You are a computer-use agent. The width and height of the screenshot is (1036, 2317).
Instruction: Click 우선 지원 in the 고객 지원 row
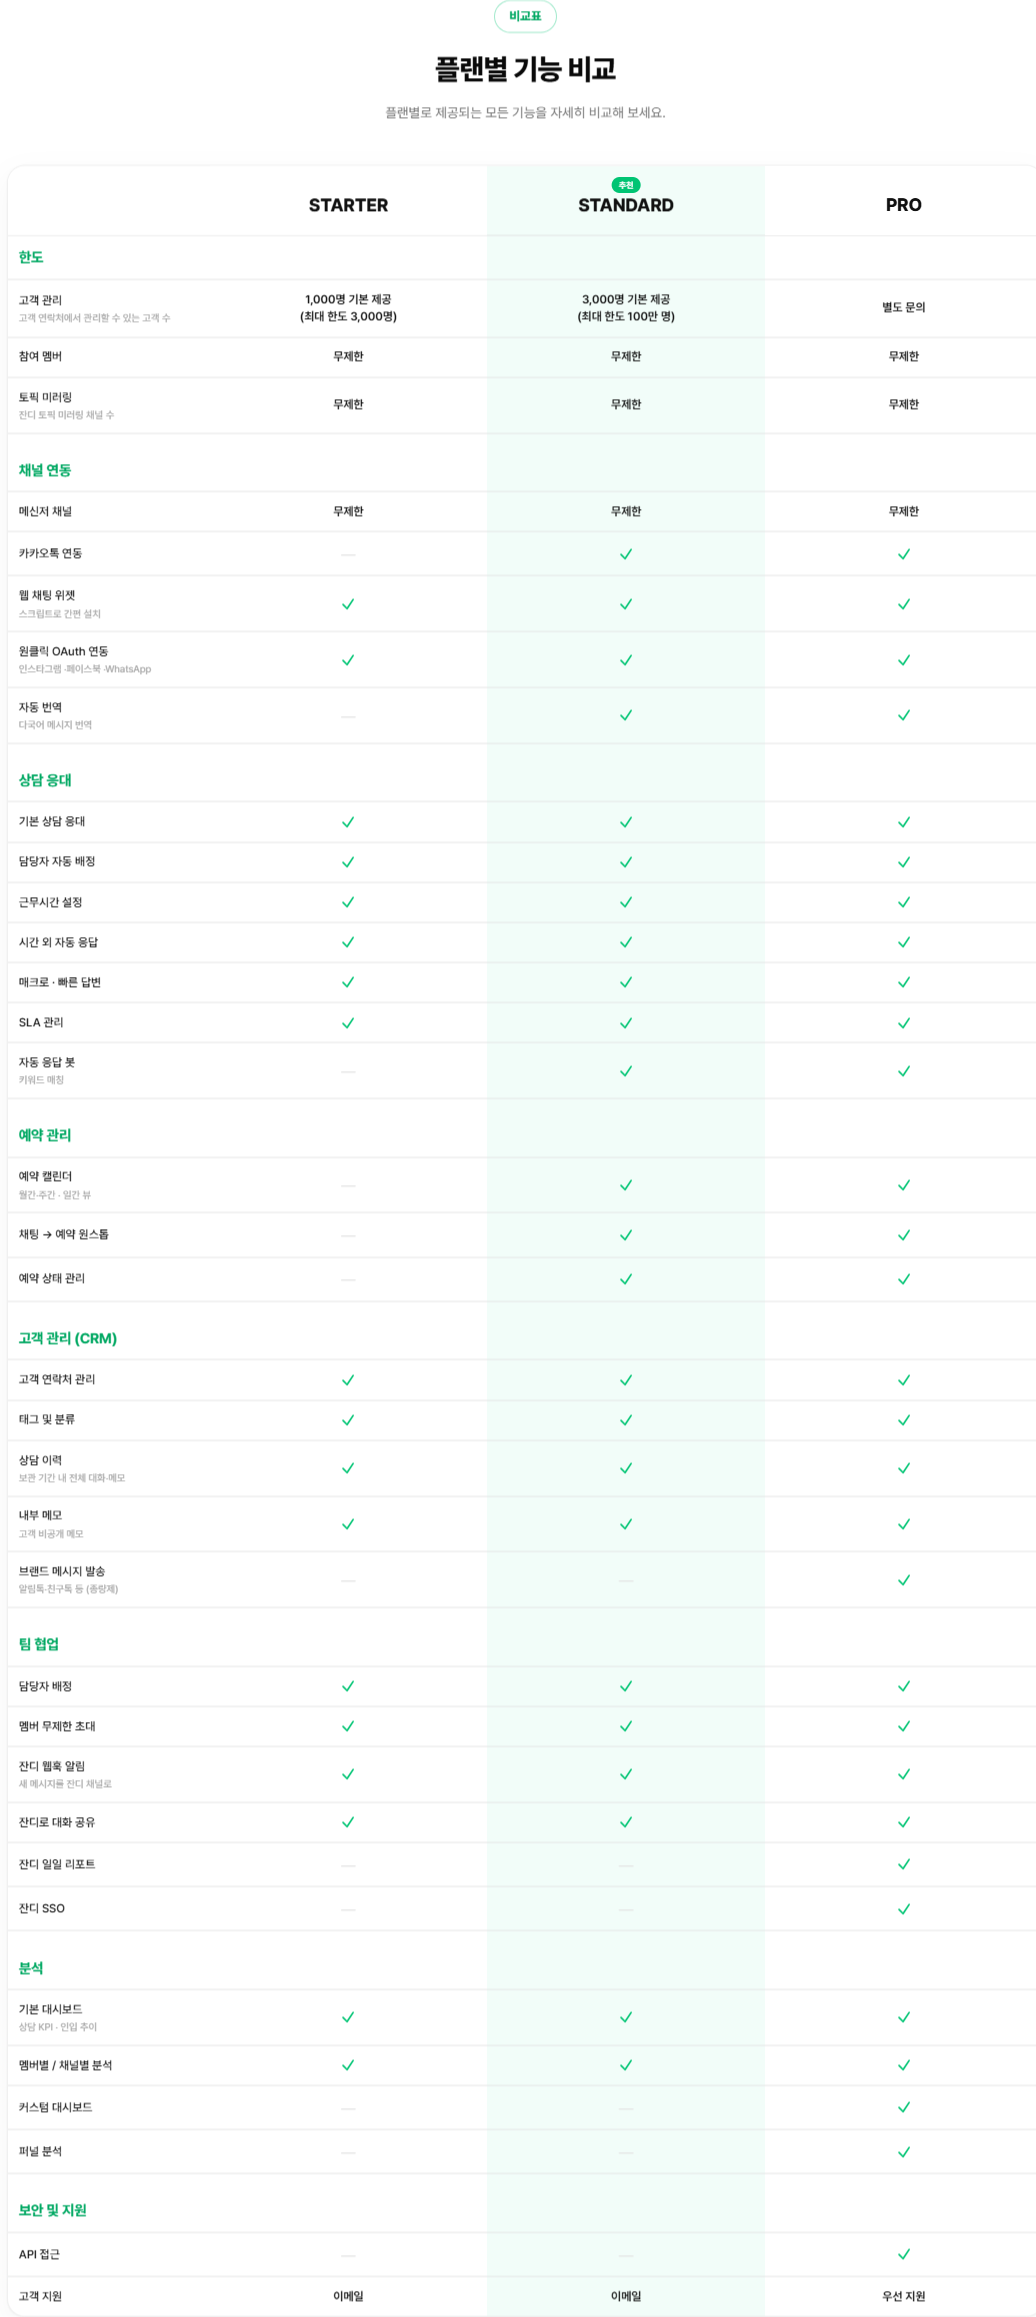point(904,2296)
